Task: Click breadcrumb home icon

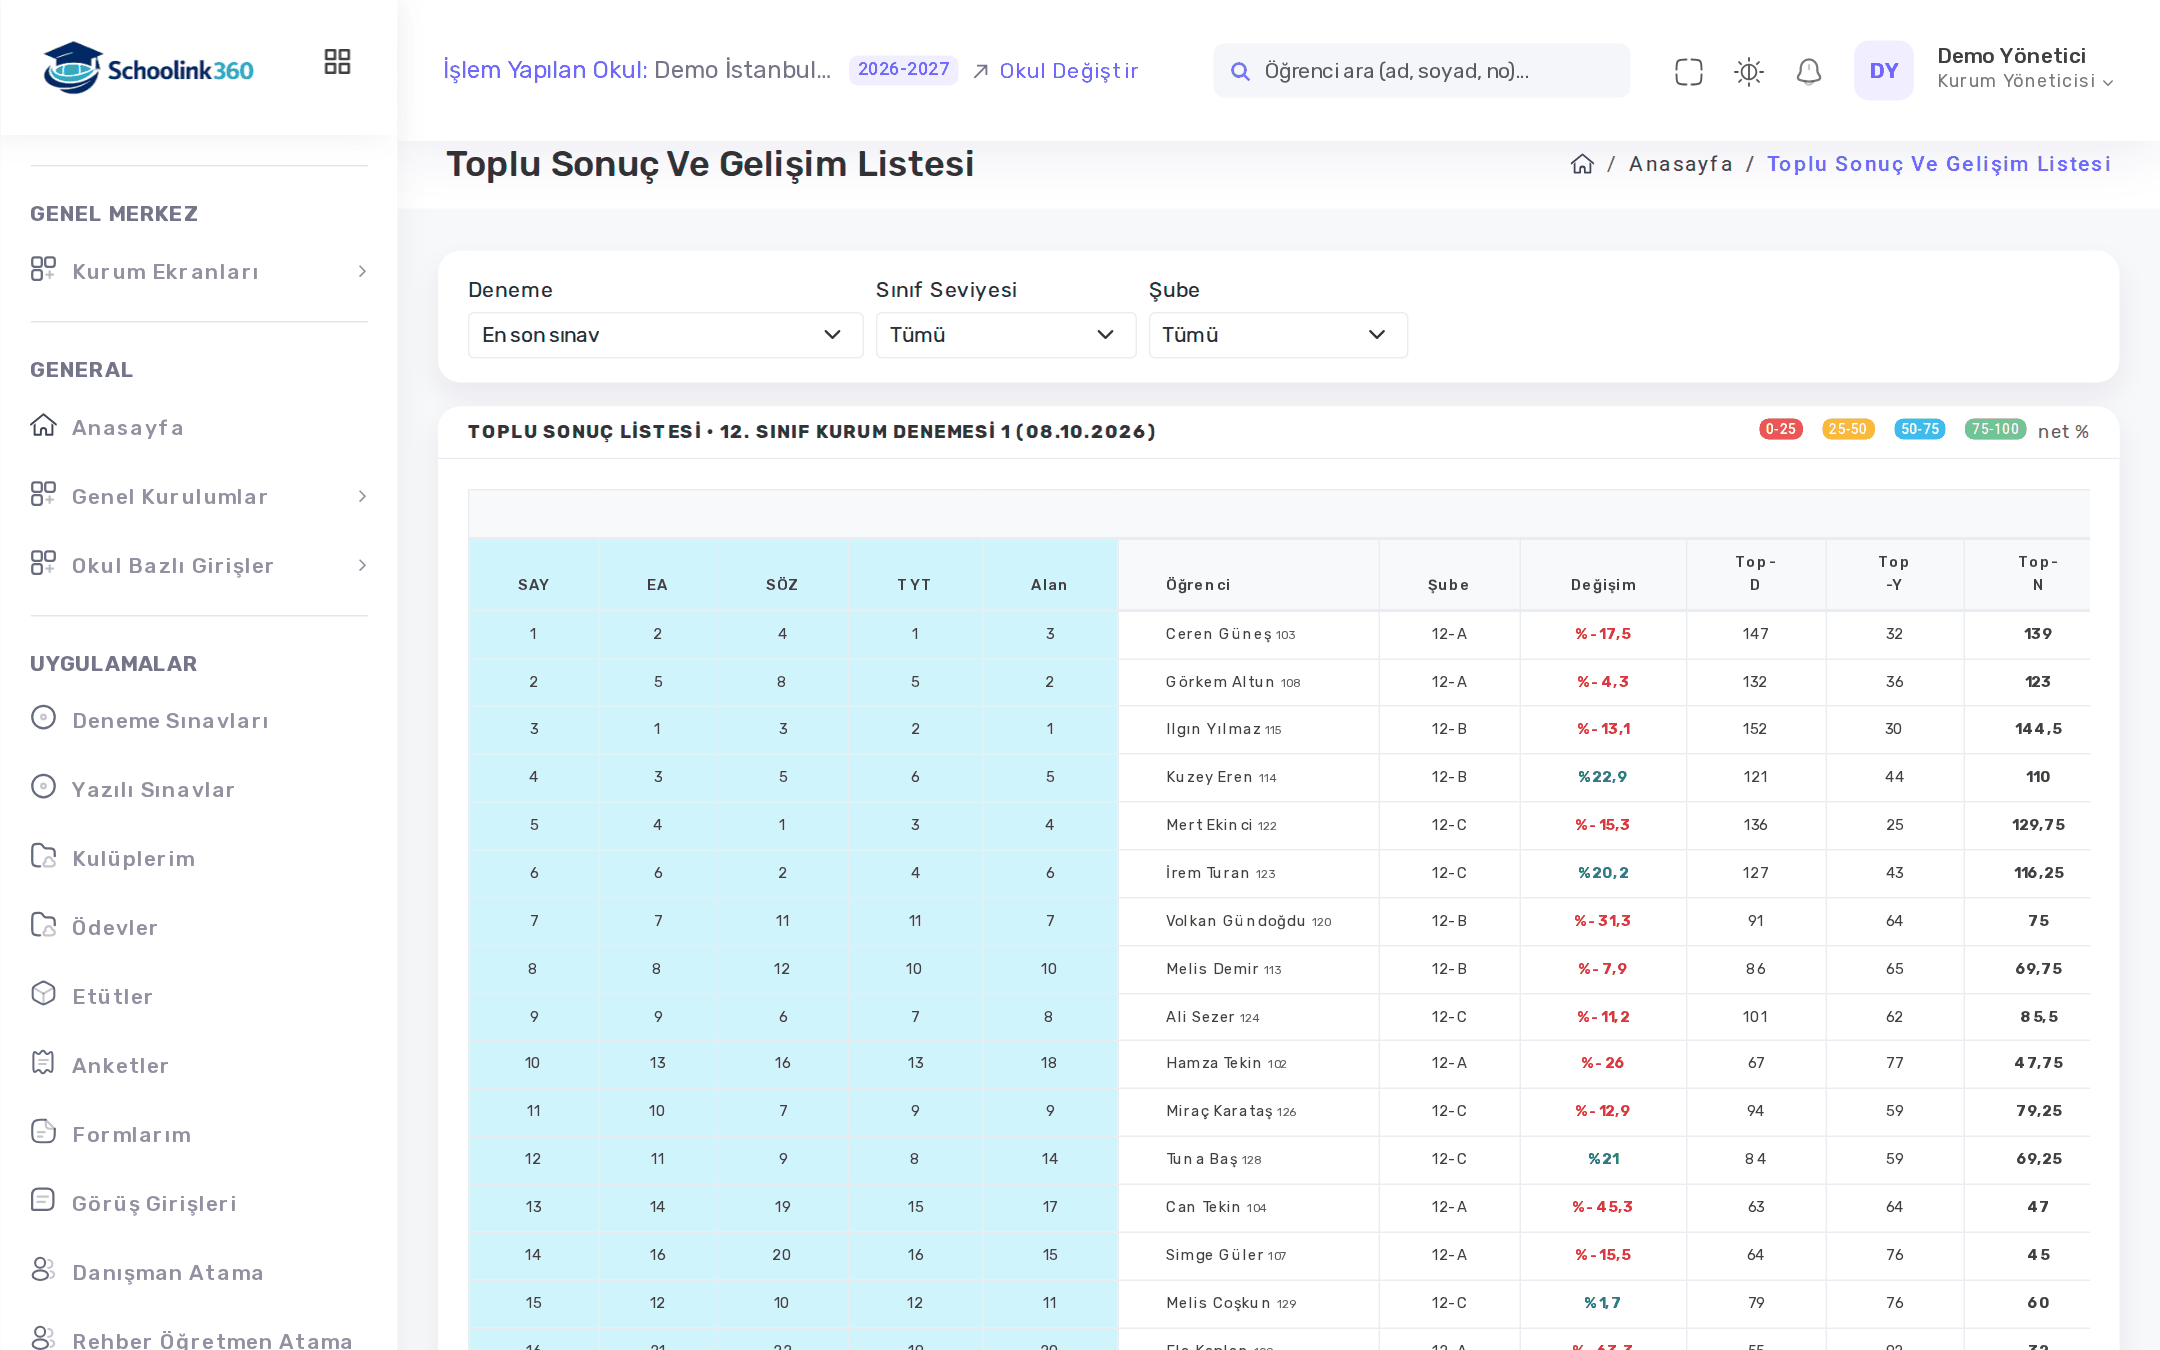Action: pos(1582,164)
